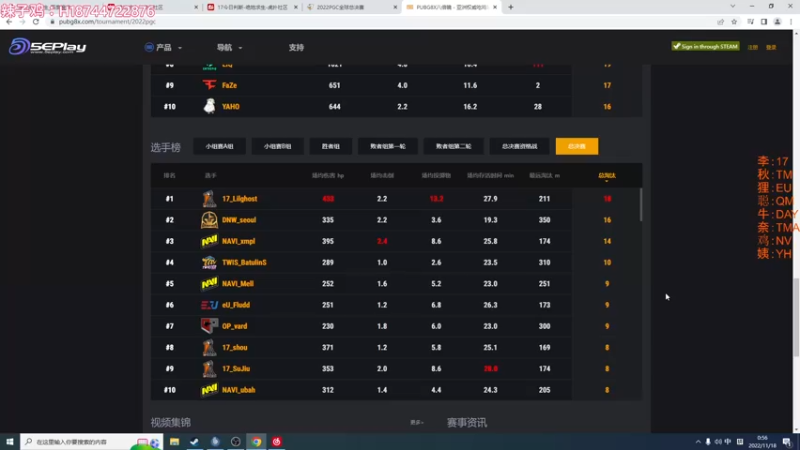Open player eU_Fludd profile link
The width and height of the screenshot is (800, 450).
236,305
